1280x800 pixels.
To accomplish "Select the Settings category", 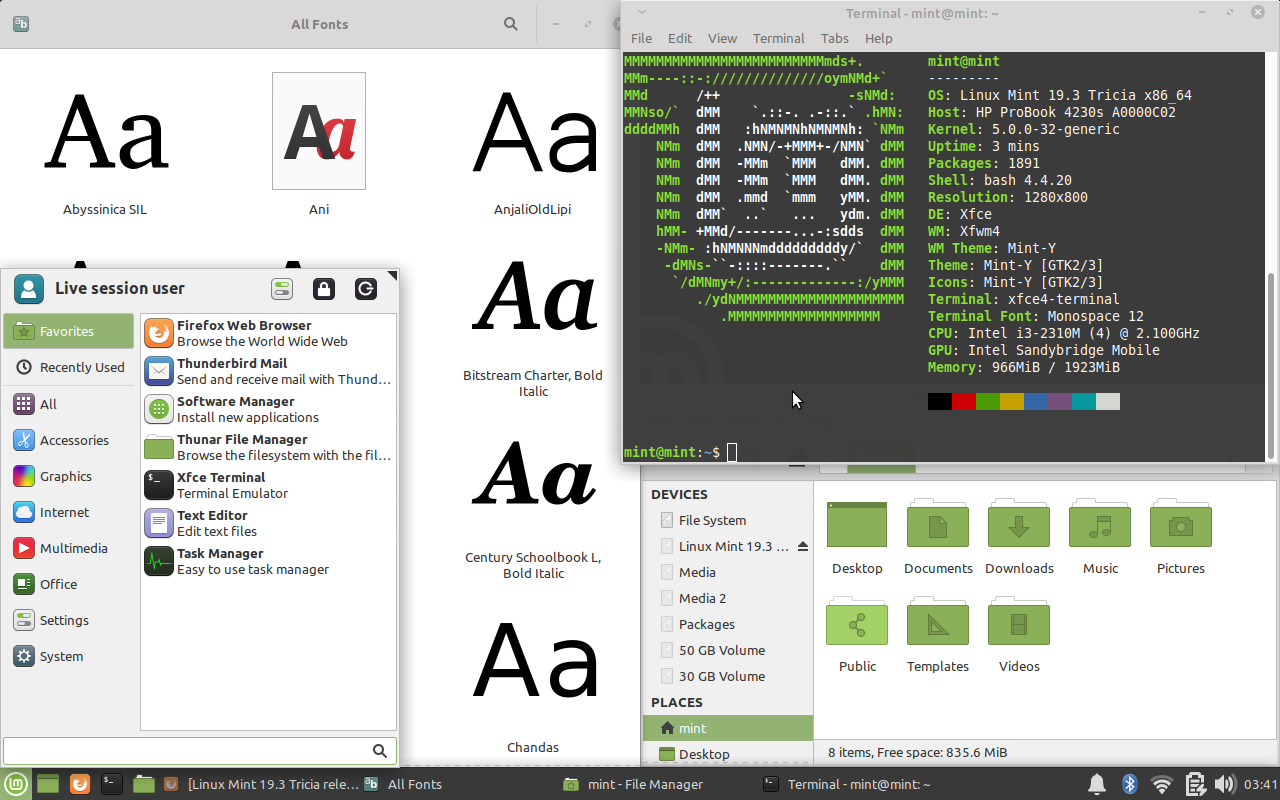I will (69, 620).
